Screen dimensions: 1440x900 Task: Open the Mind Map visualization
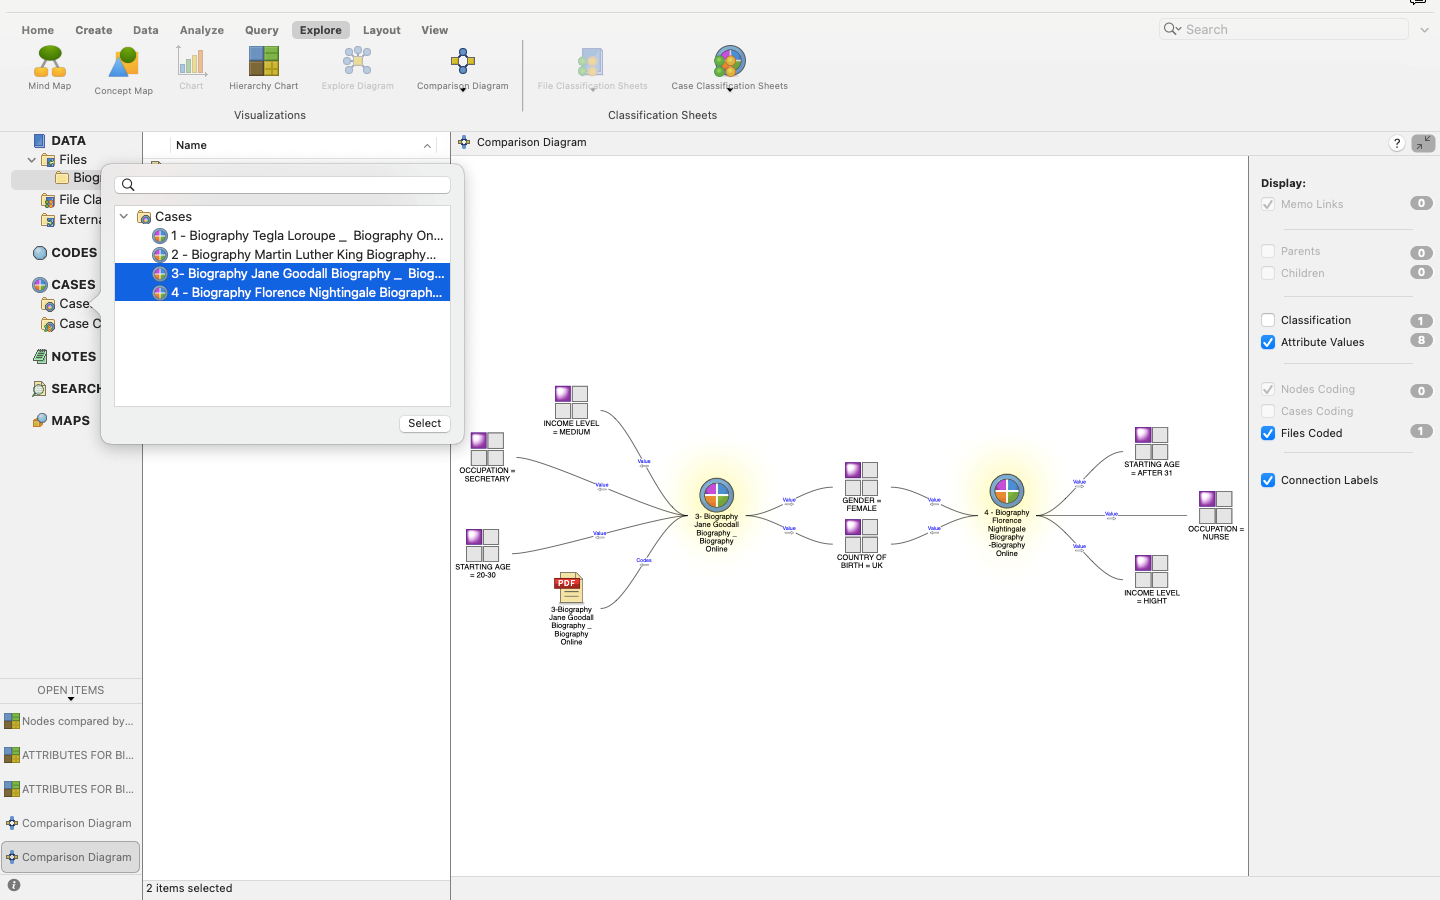(49, 68)
